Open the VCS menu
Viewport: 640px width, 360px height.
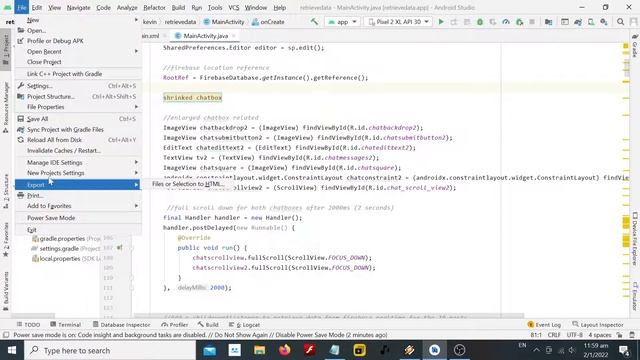point(233,7)
